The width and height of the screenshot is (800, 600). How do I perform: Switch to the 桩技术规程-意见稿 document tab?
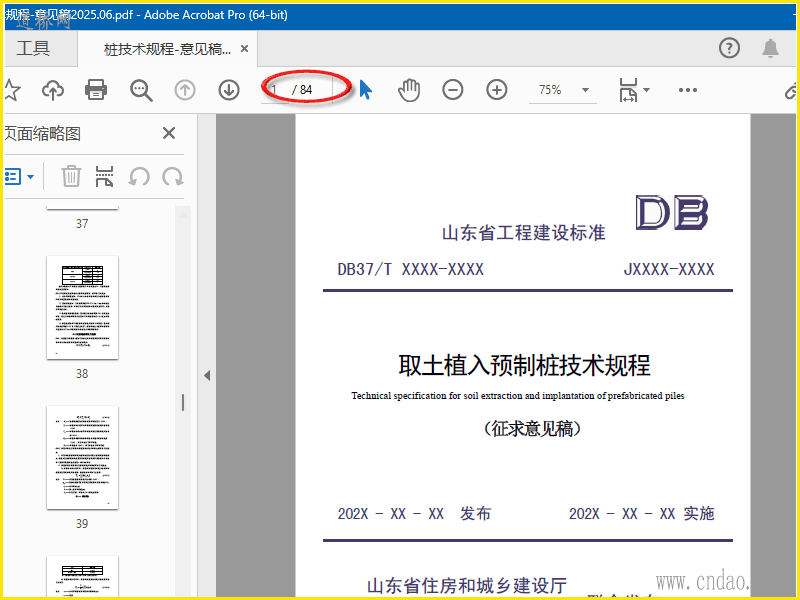pyautogui.click(x=167, y=49)
